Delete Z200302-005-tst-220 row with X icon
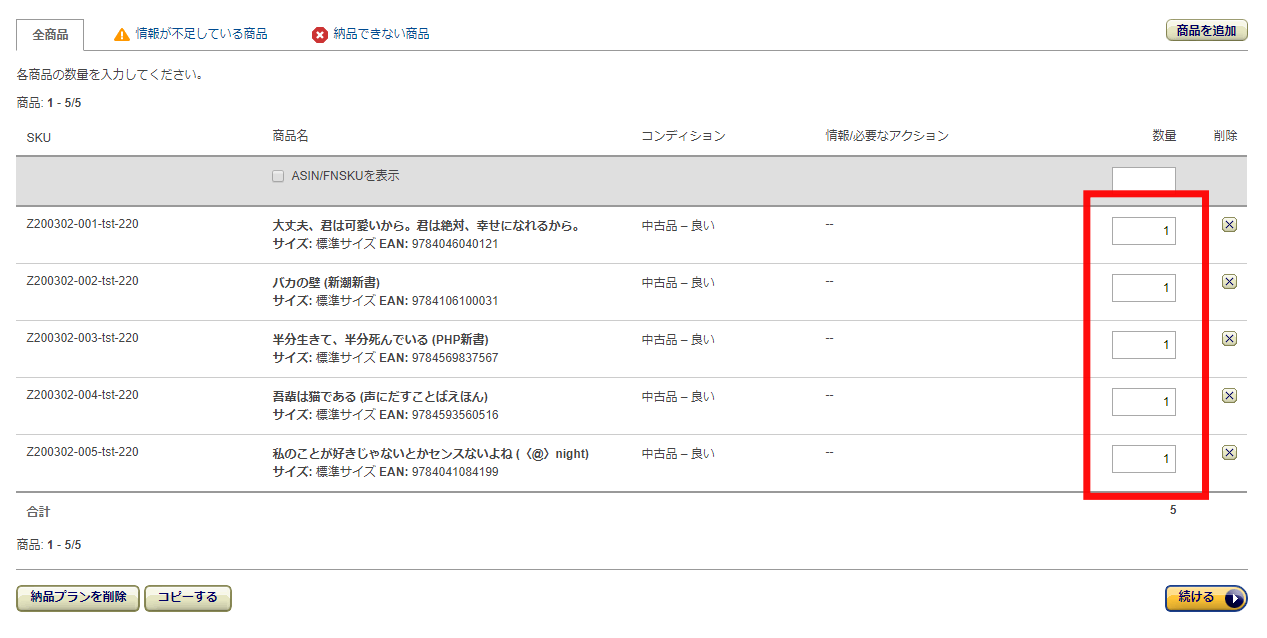The height and width of the screenshot is (638, 1267). (1229, 453)
